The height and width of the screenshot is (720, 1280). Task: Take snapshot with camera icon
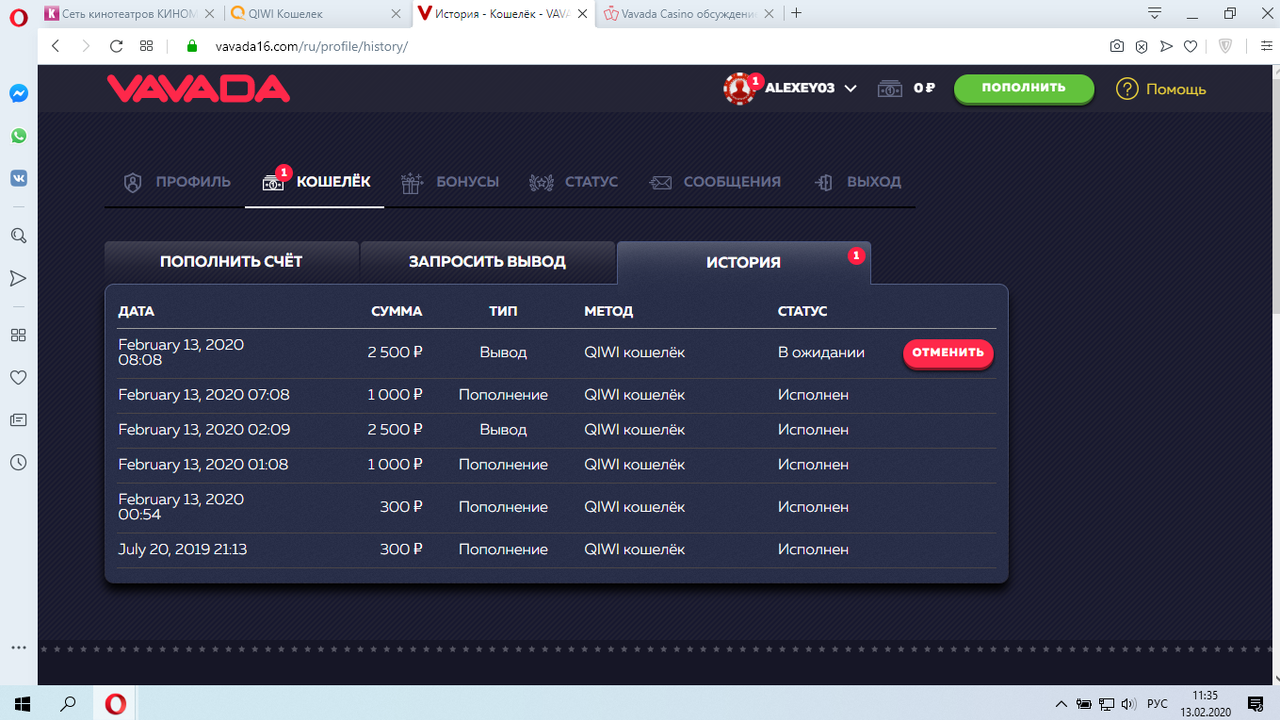pyautogui.click(x=1117, y=46)
